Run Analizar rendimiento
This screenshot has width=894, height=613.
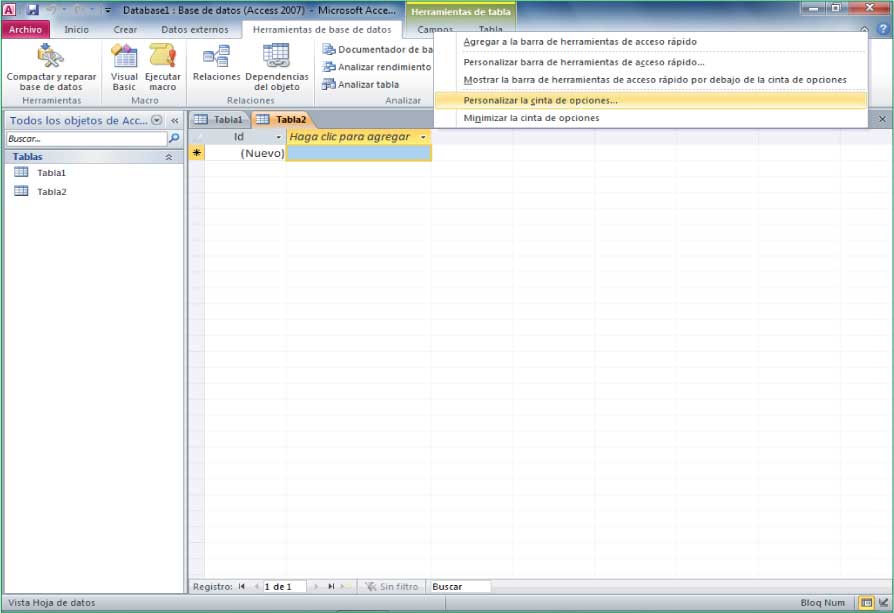pyautogui.click(x=377, y=67)
